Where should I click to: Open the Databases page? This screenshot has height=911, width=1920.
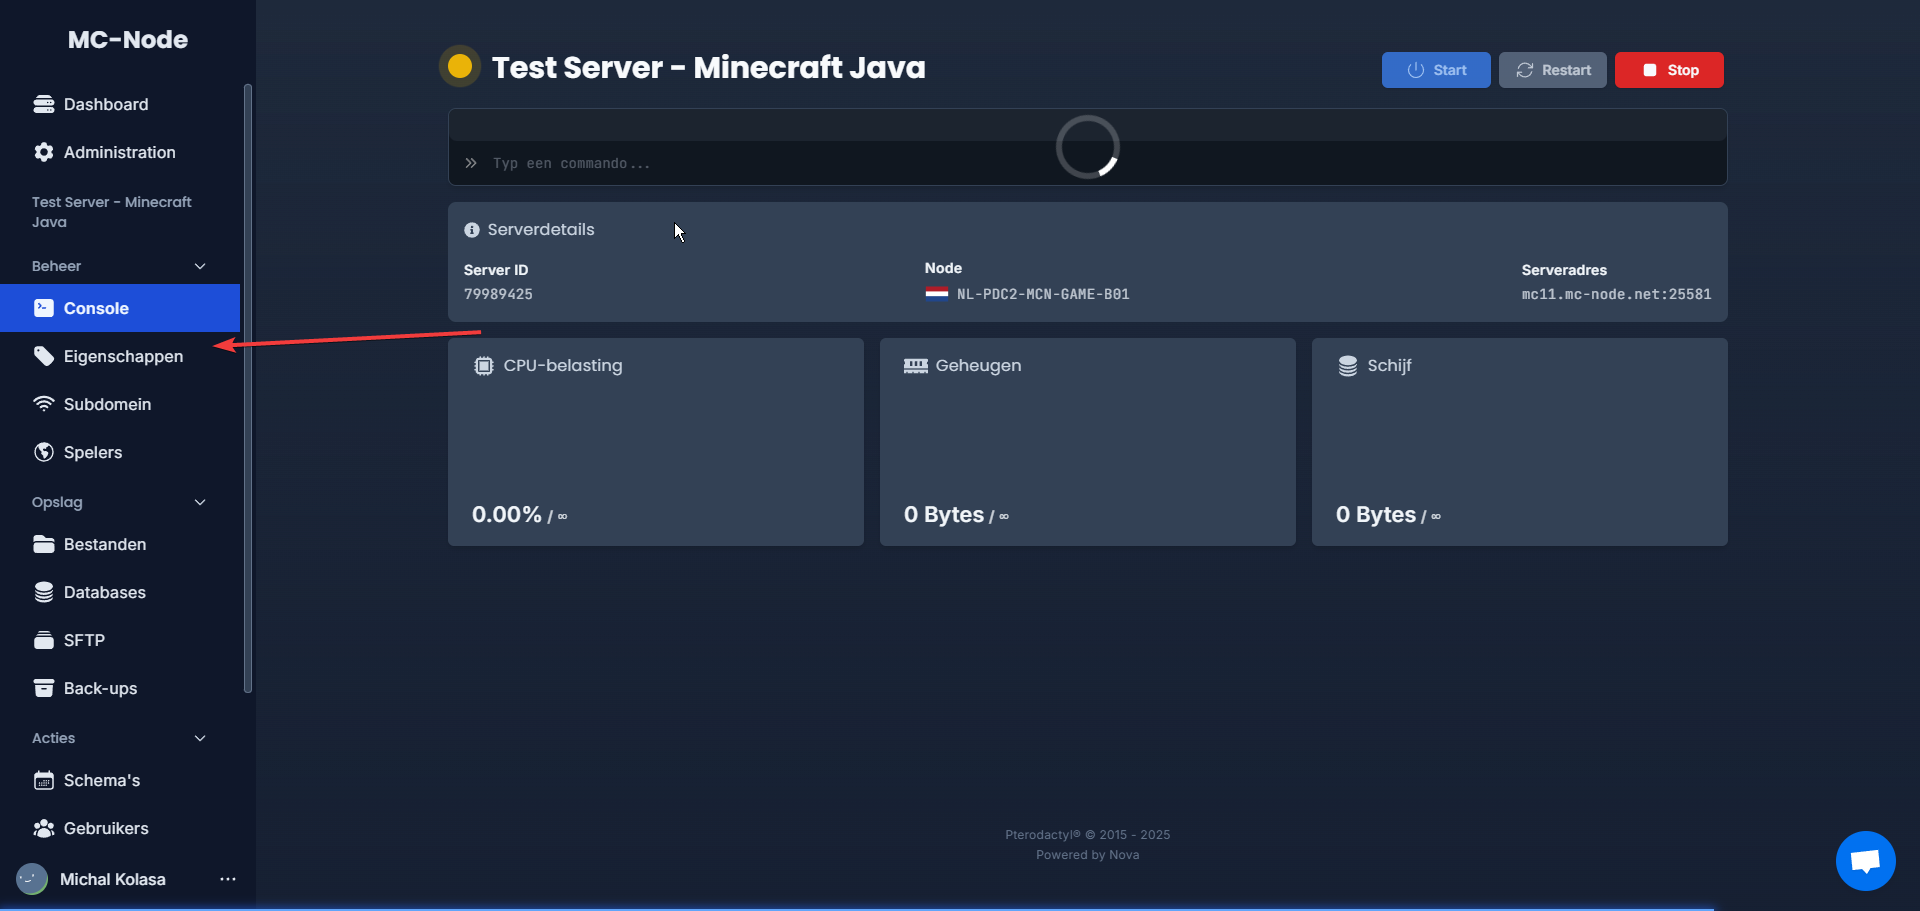120,592
